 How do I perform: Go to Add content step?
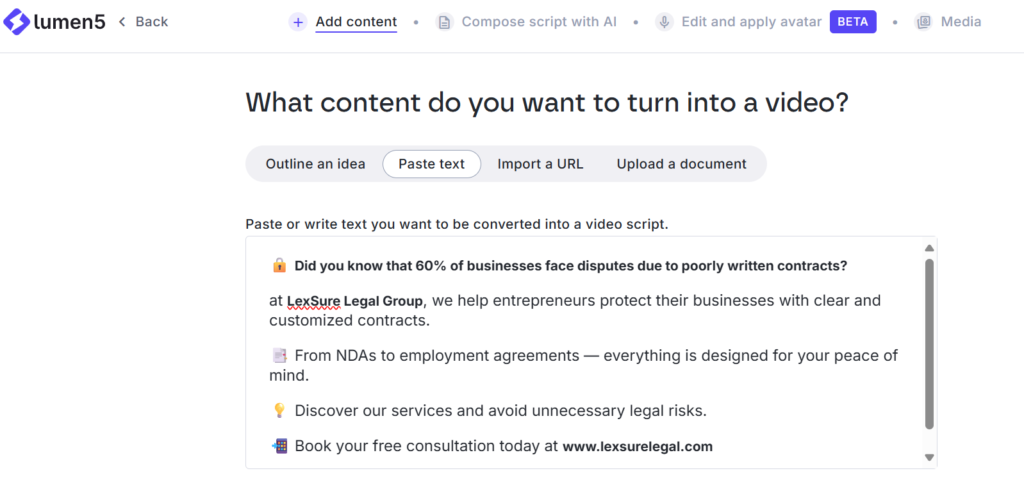click(x=356, y=22)
